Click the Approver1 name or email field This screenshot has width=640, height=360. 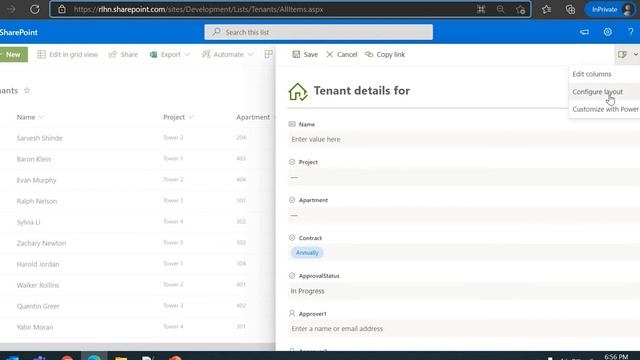464,329
